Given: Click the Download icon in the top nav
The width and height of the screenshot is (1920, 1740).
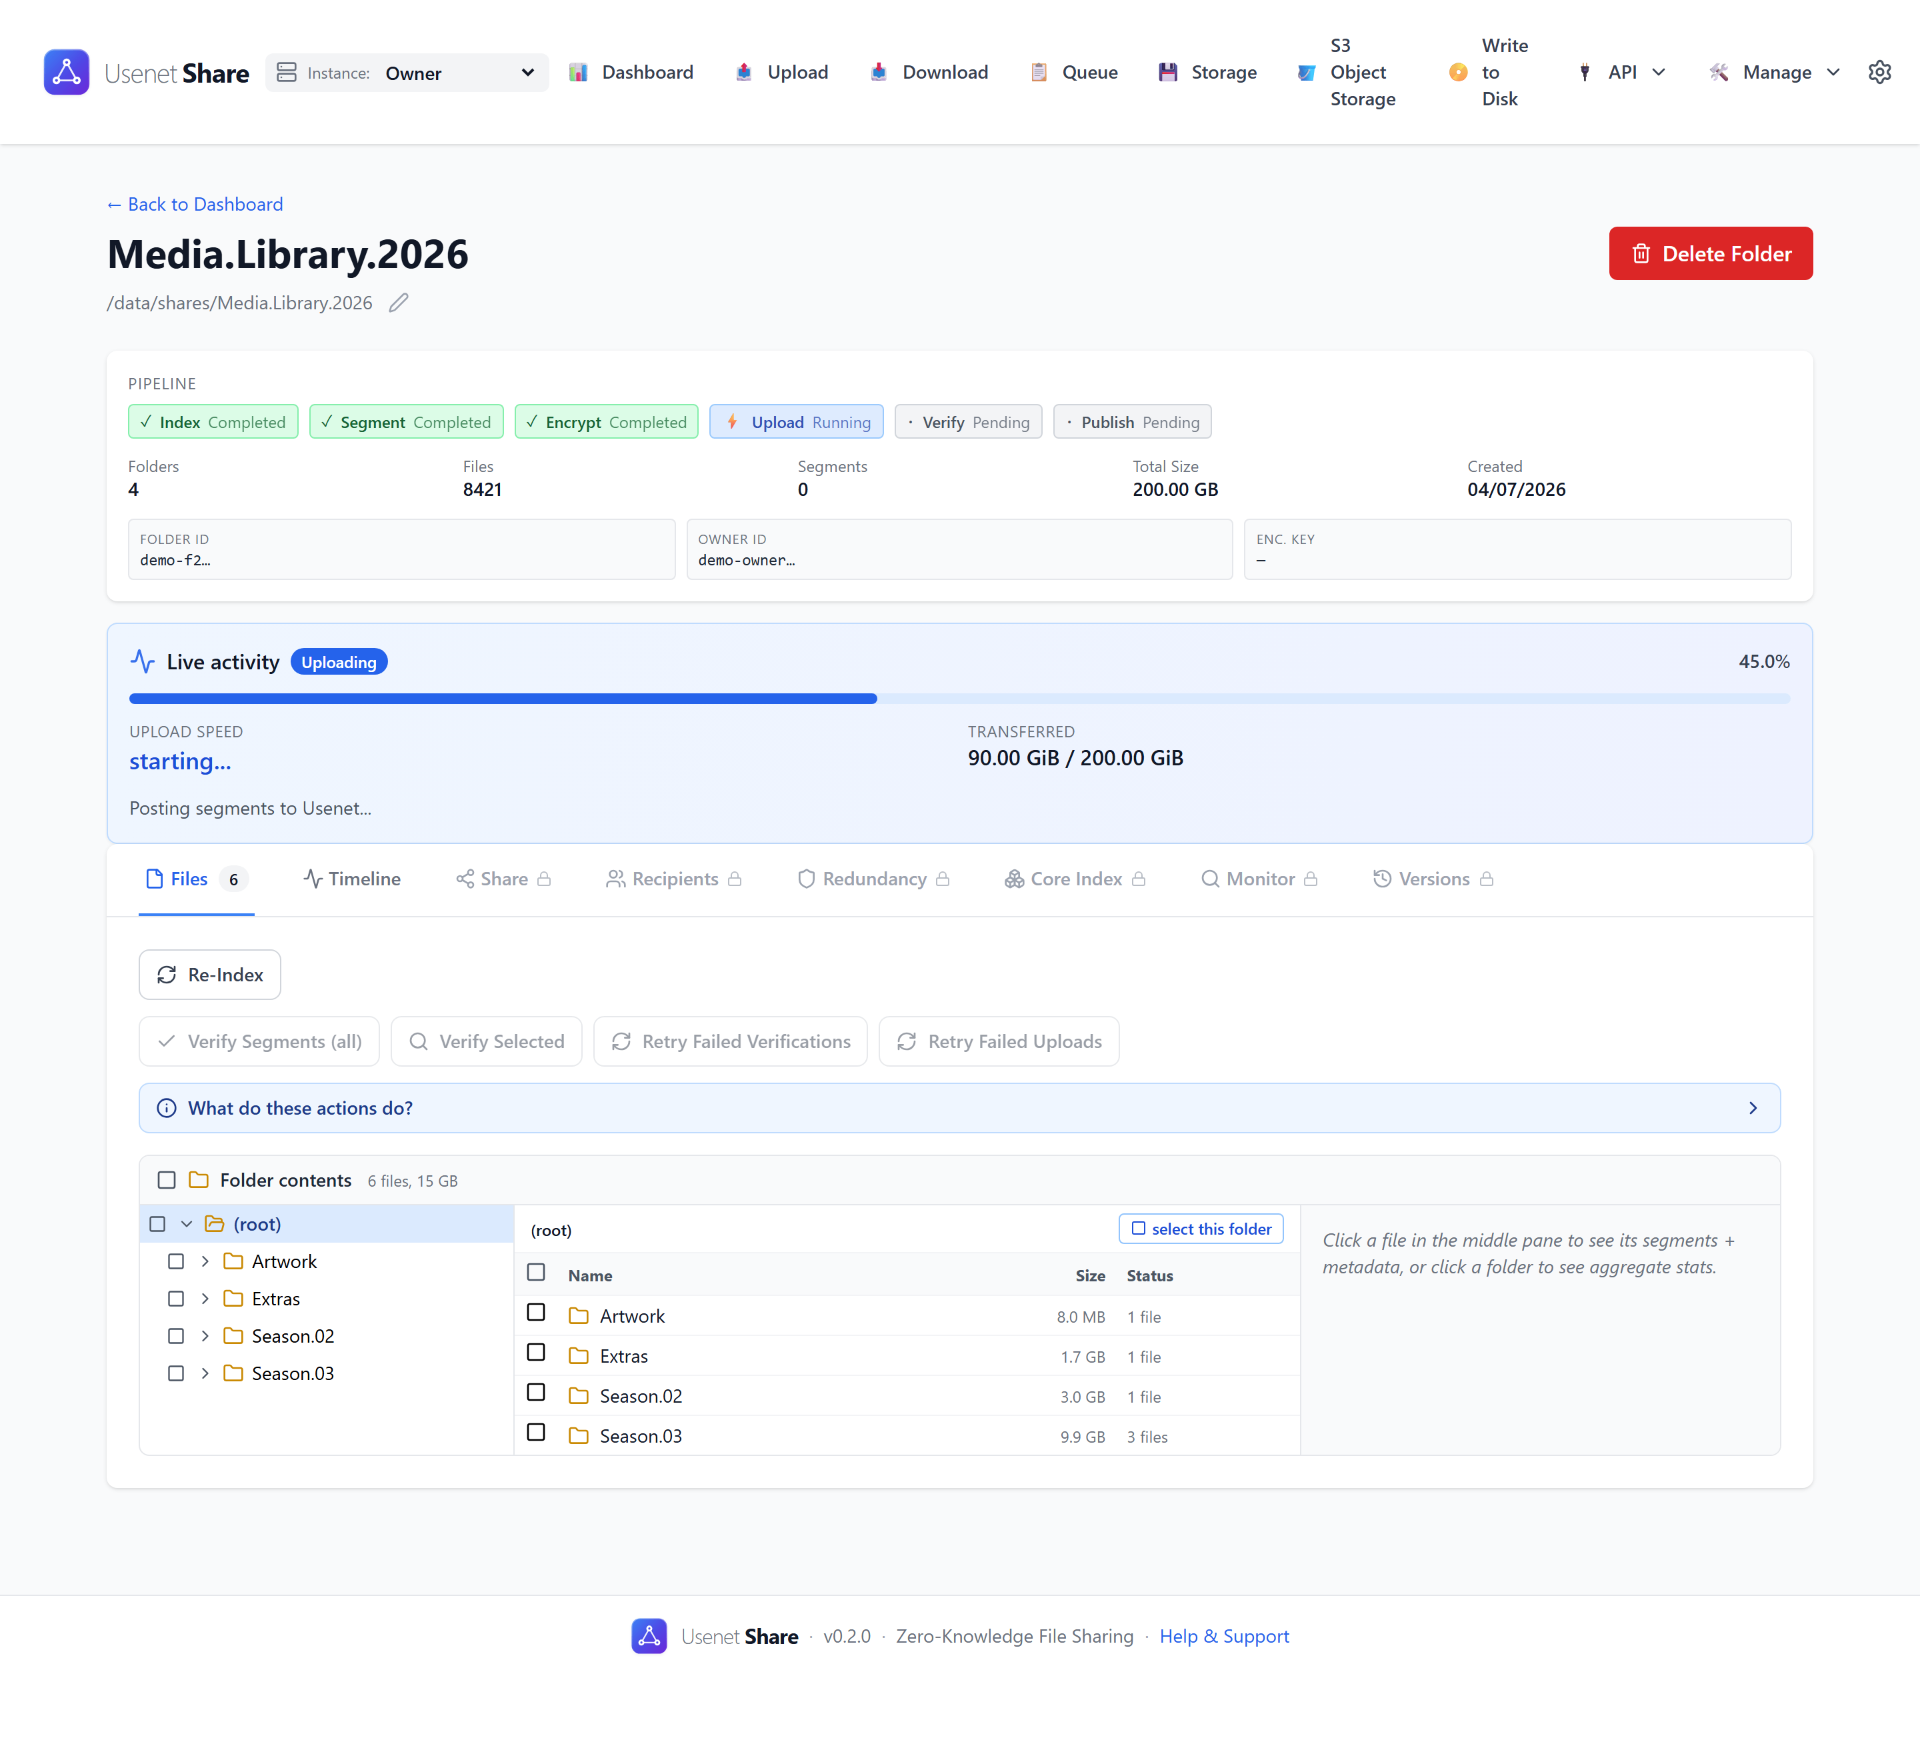Looking at the screenshot, I should coord(879,72).
